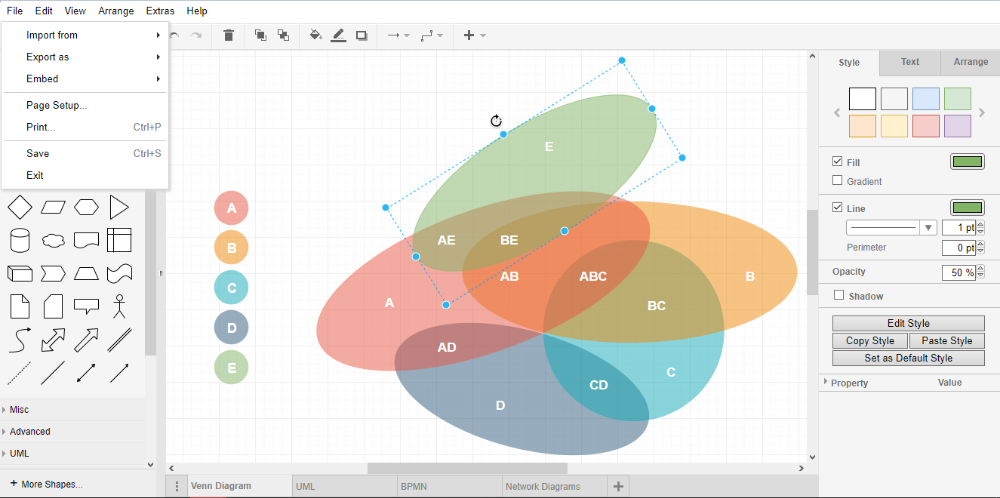Viewport: 1000px width, 498px height.
Task: Select the actor stick figure shape
Action: pyautogui.click(x=119, y=307)
